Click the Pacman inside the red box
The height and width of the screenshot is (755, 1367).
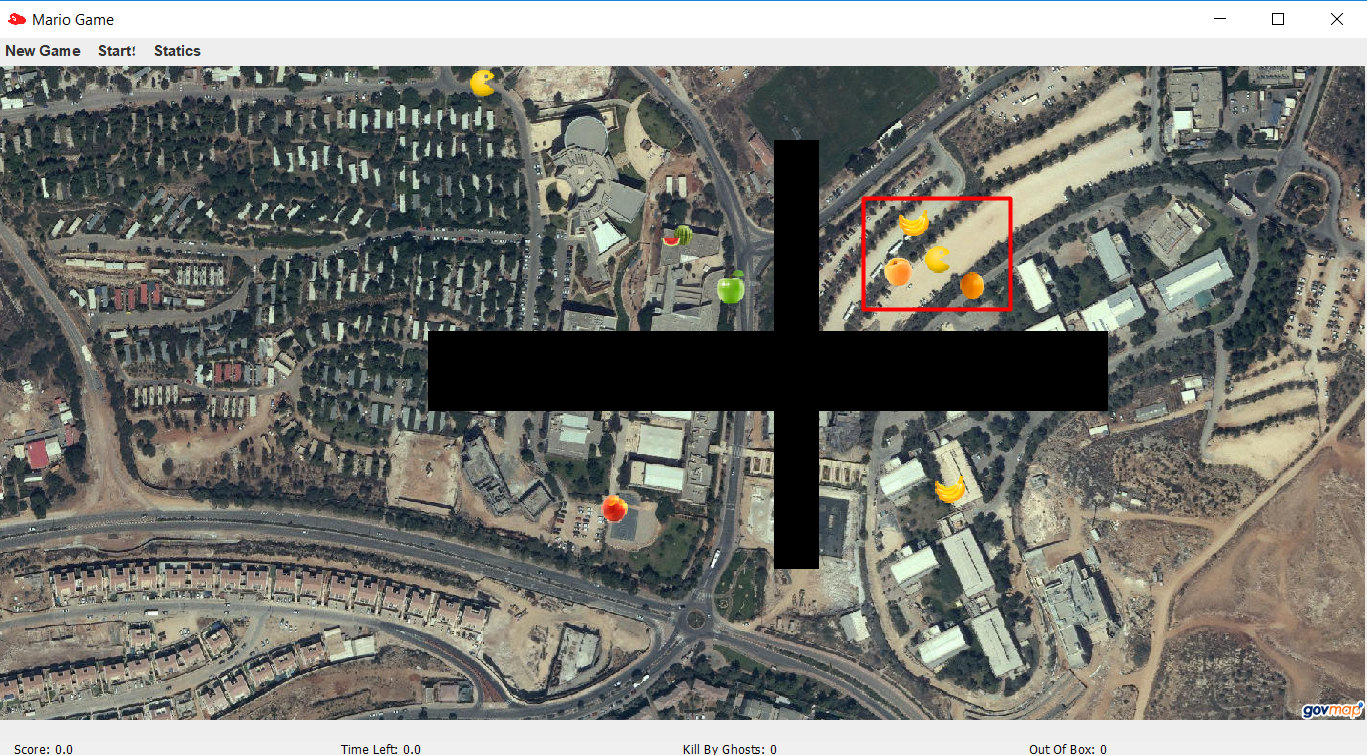click(937, 260)
